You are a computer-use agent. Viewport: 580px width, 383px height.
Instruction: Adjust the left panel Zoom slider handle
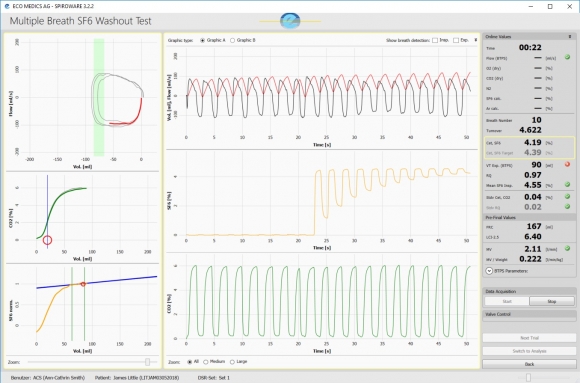147,362
